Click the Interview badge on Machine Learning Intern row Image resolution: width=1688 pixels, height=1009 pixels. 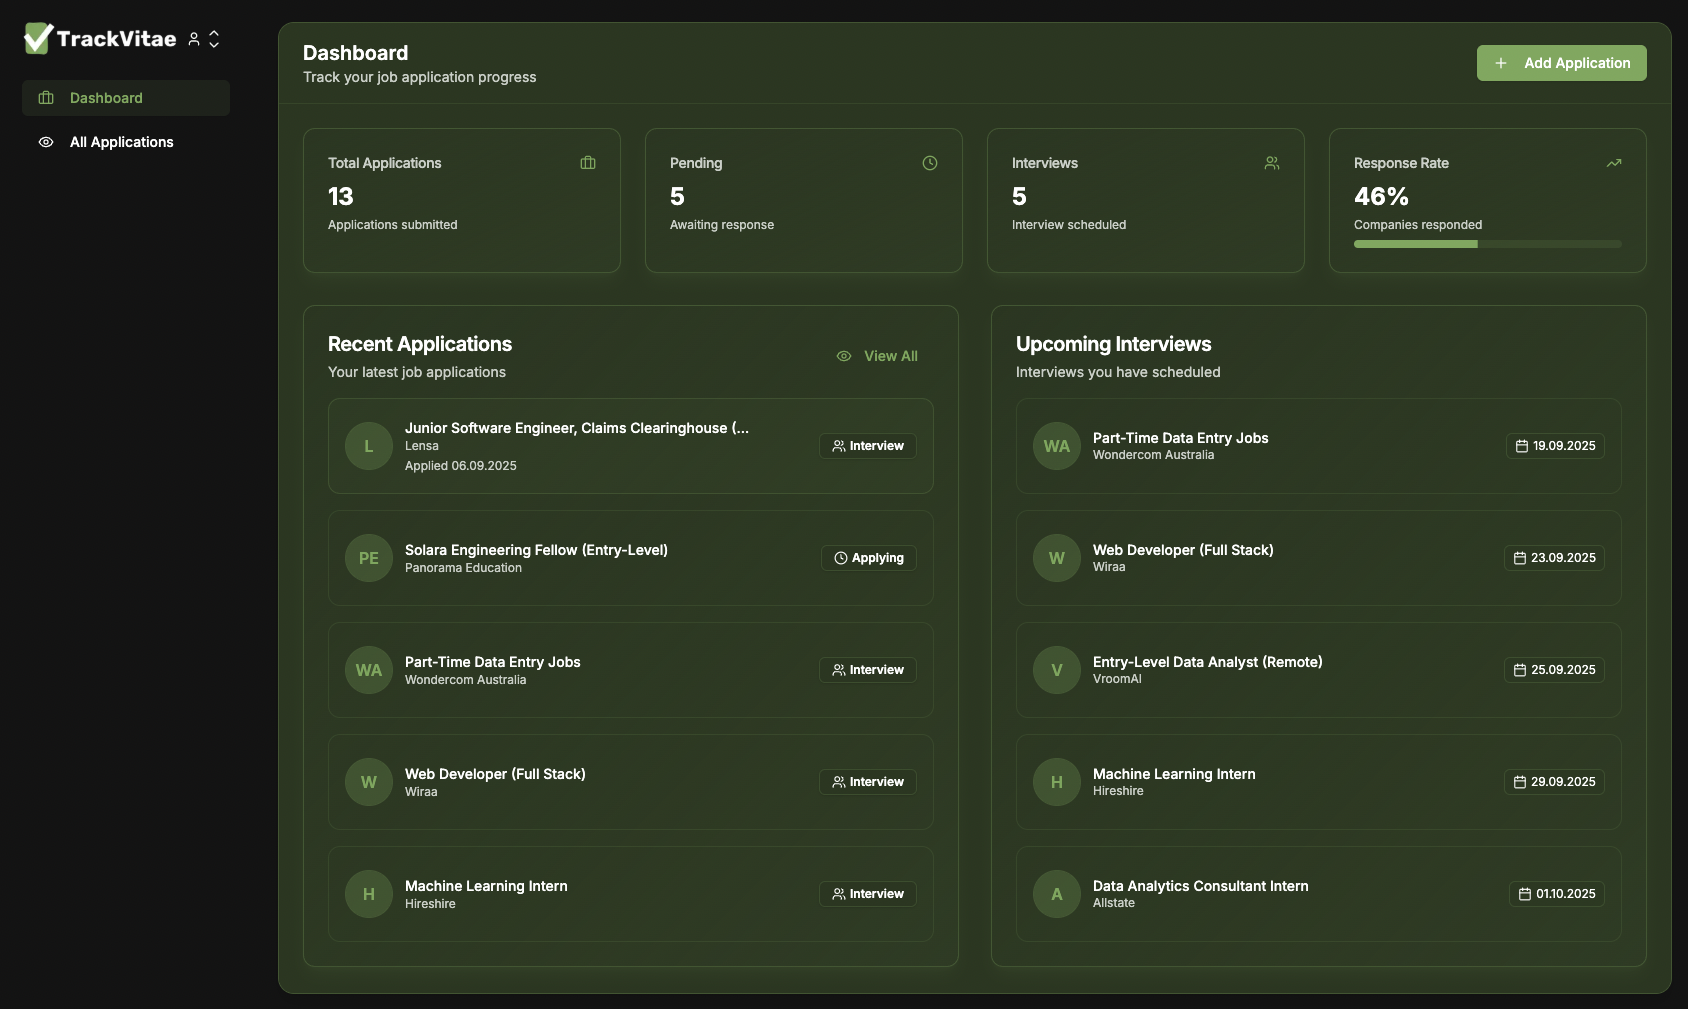point(866,894)
